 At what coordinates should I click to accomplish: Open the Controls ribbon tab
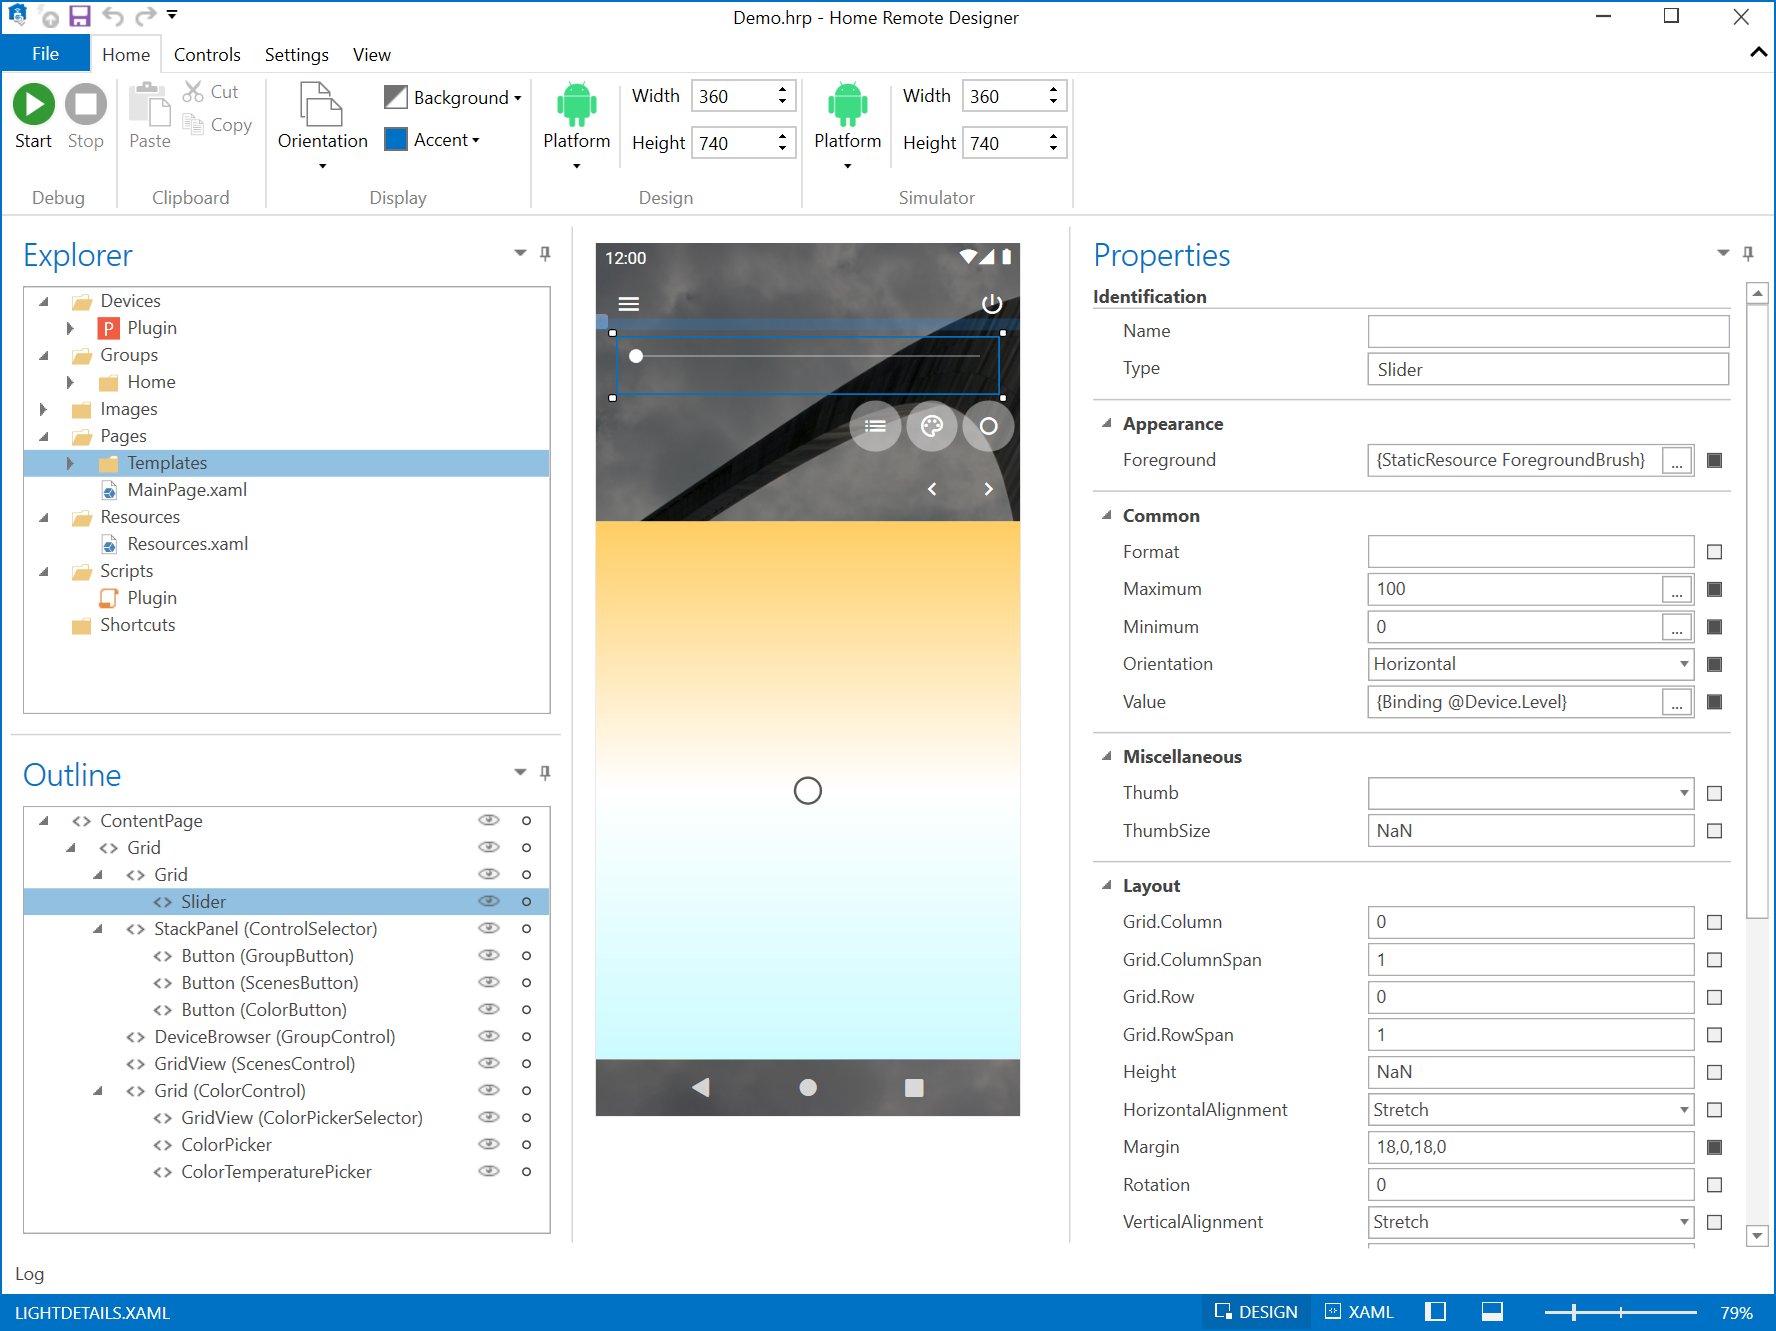click(207, 55)
